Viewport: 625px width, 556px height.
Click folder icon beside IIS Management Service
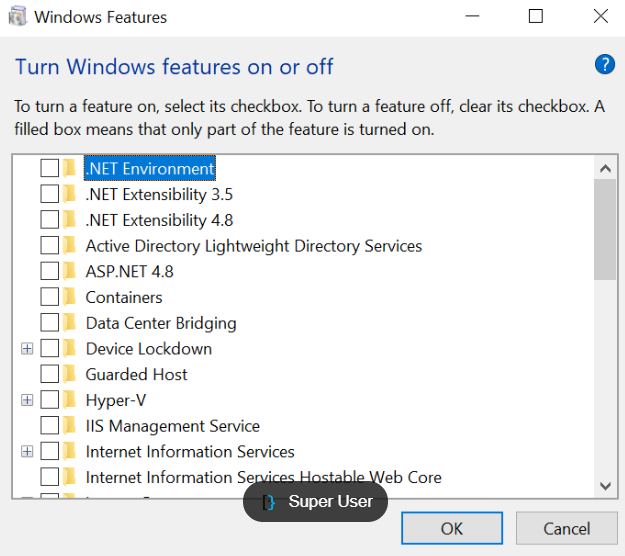coord(70,426)
